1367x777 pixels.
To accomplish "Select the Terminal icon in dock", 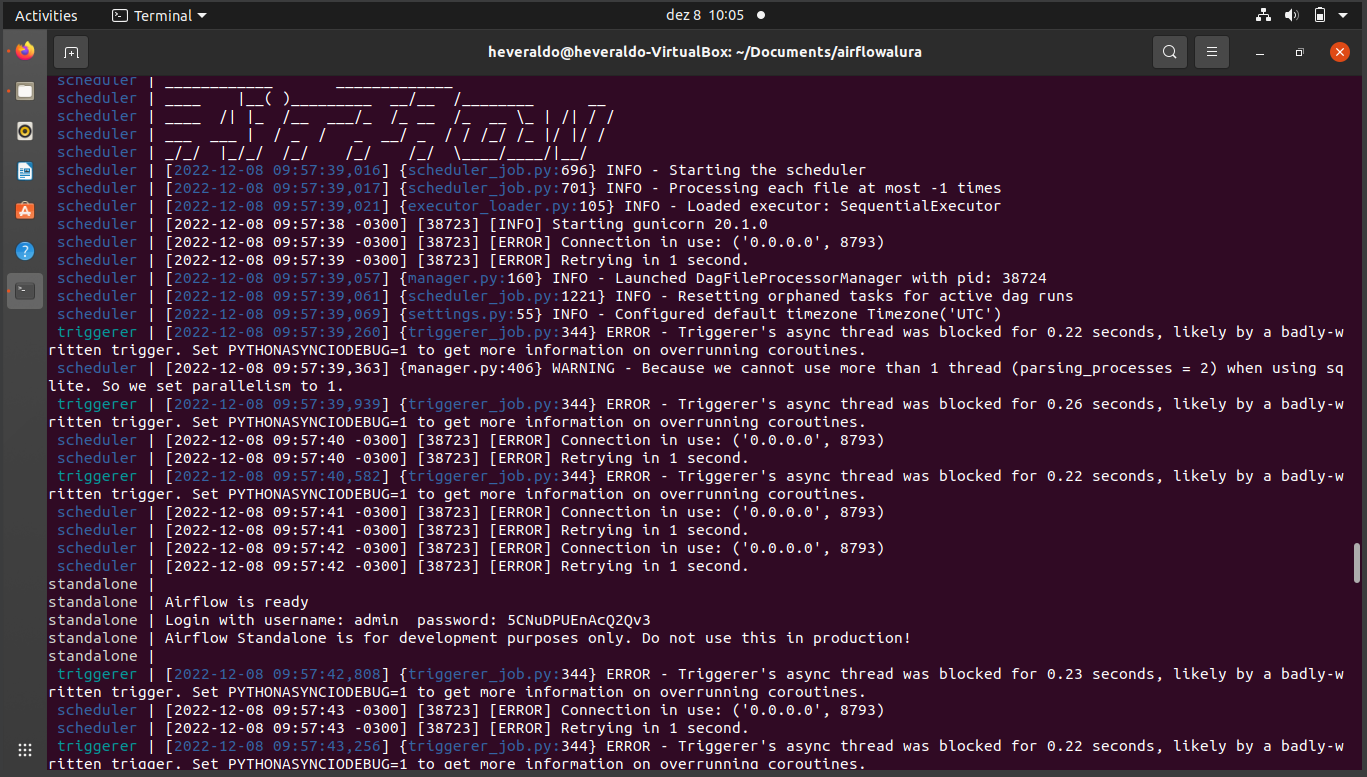I will (x=25, y=291).
